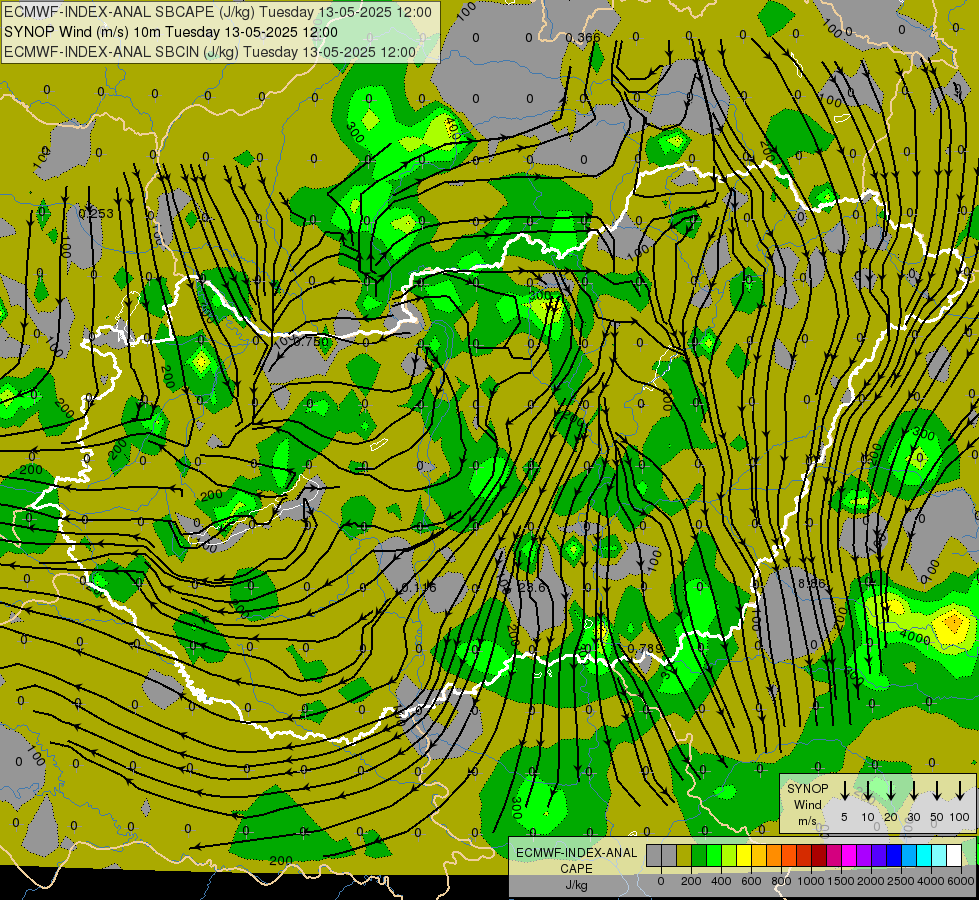Click the wind arrow above the 30 m/s label
Image resolution: width=979 pixels, height=900 pixels.
(914, 790)
